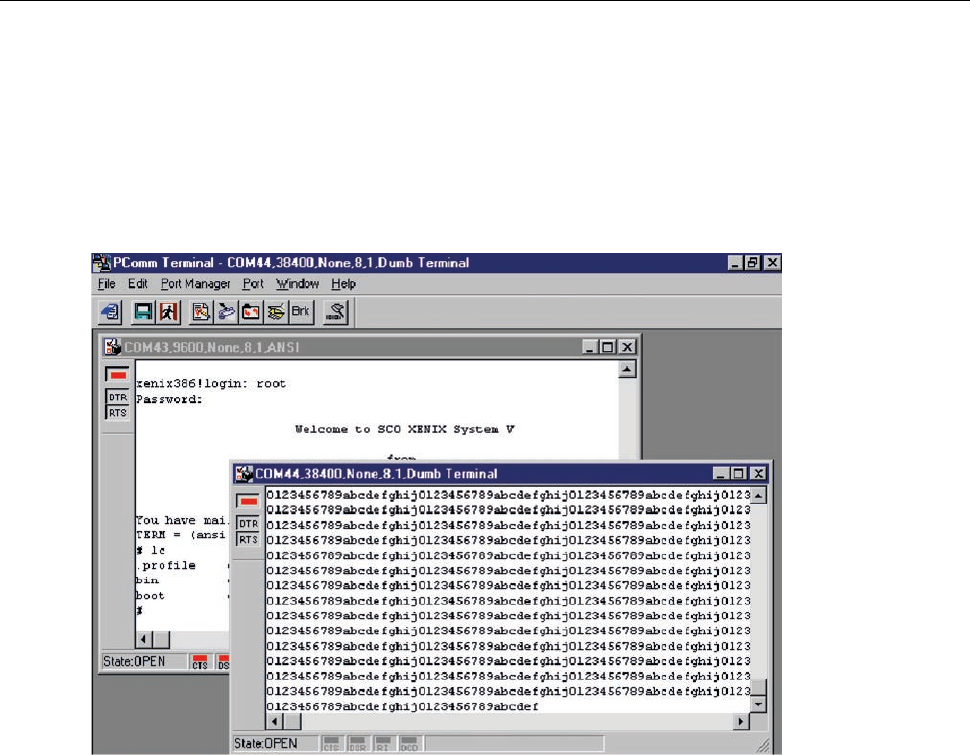This screenshot has height=755, width=970.
Task: Open the File menu
Action: 106,284
